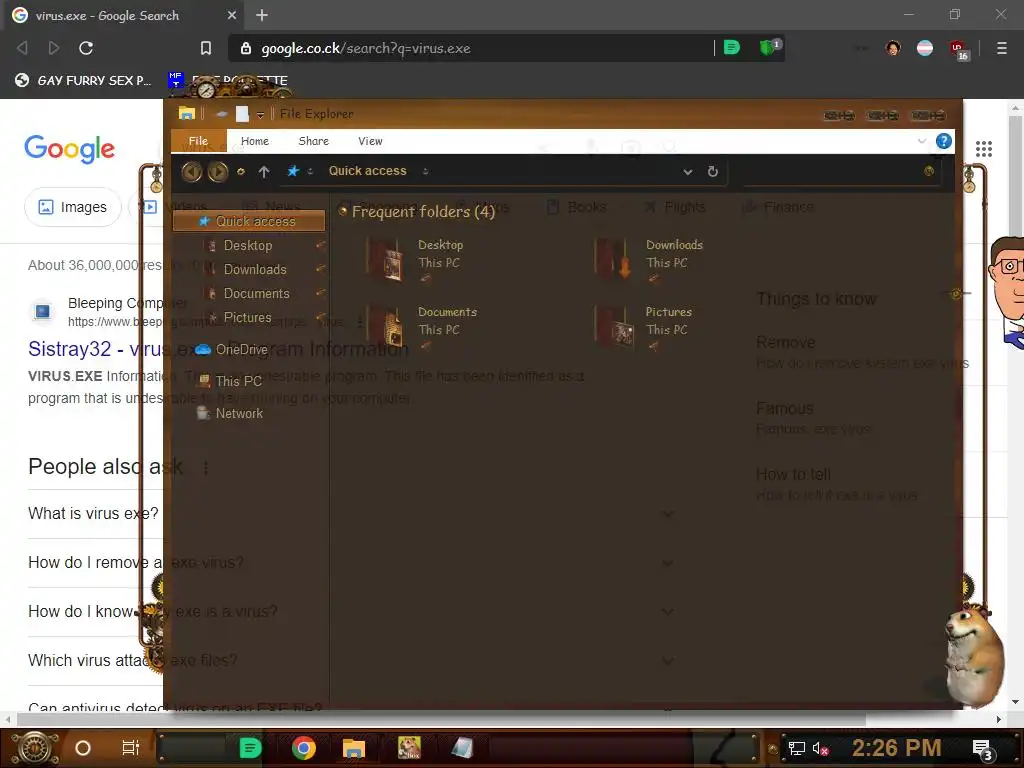Open Cortana circle on taskbar
This screenshot has height=768, width=1024.
click(83, 748)
